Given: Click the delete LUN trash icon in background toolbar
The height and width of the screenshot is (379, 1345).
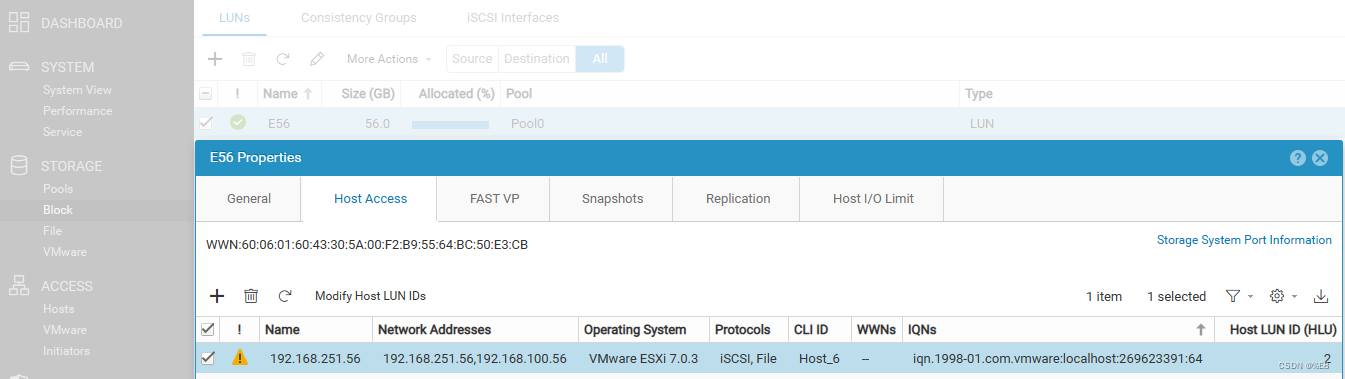Looking at the screenshot, I should pos(249,59).
